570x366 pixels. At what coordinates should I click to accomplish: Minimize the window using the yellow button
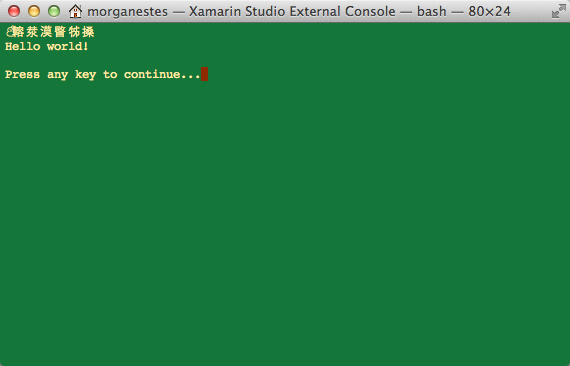coord(34,11)
